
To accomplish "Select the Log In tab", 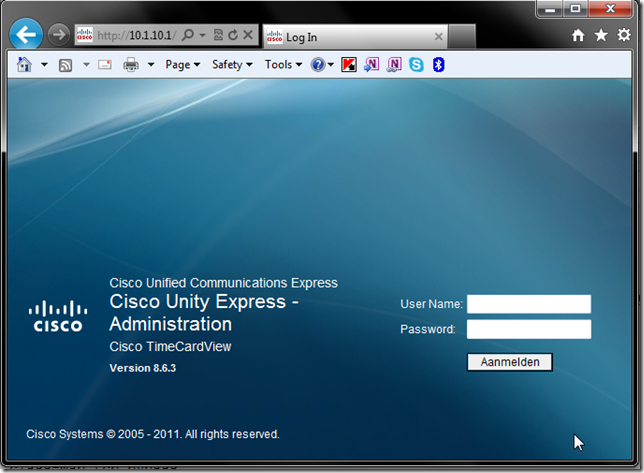I will [x=355, y=37].
